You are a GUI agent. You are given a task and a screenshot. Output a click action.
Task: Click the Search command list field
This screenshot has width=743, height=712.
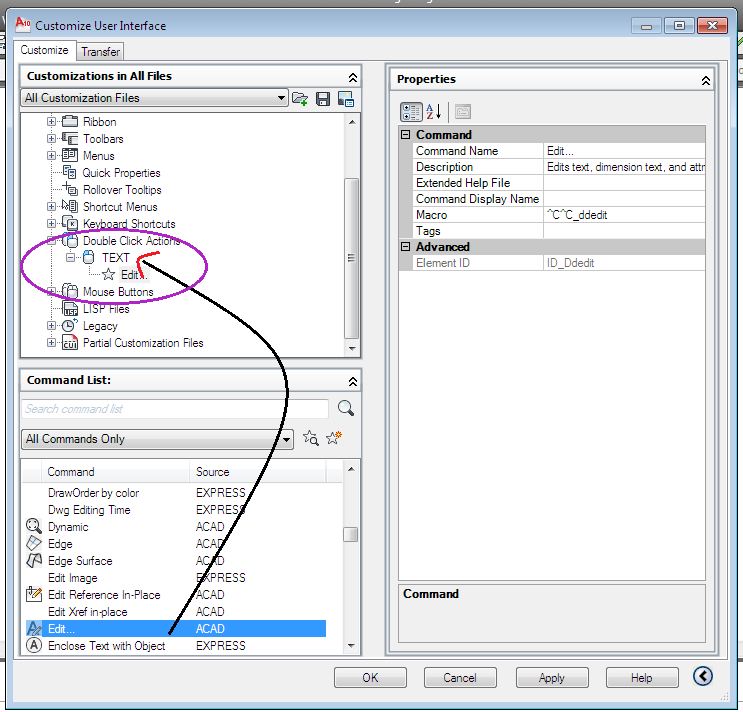click(175, 409)
